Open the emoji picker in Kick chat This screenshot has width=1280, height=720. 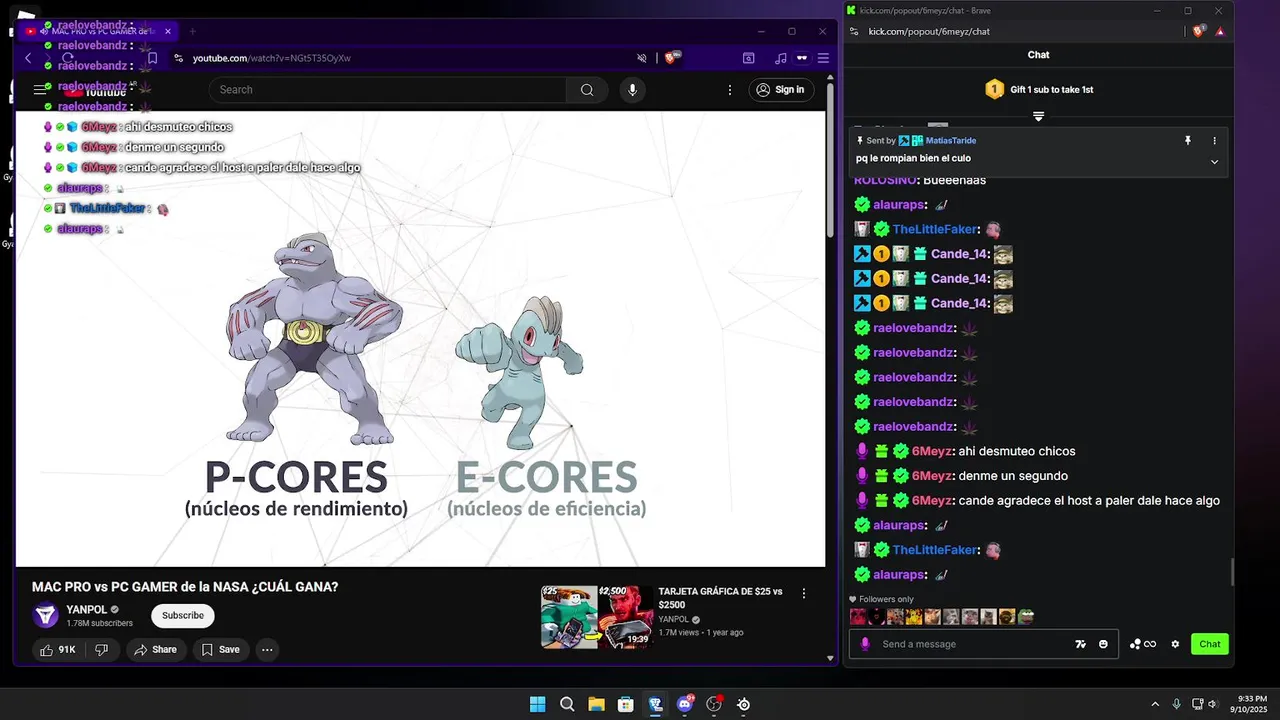1103,644
